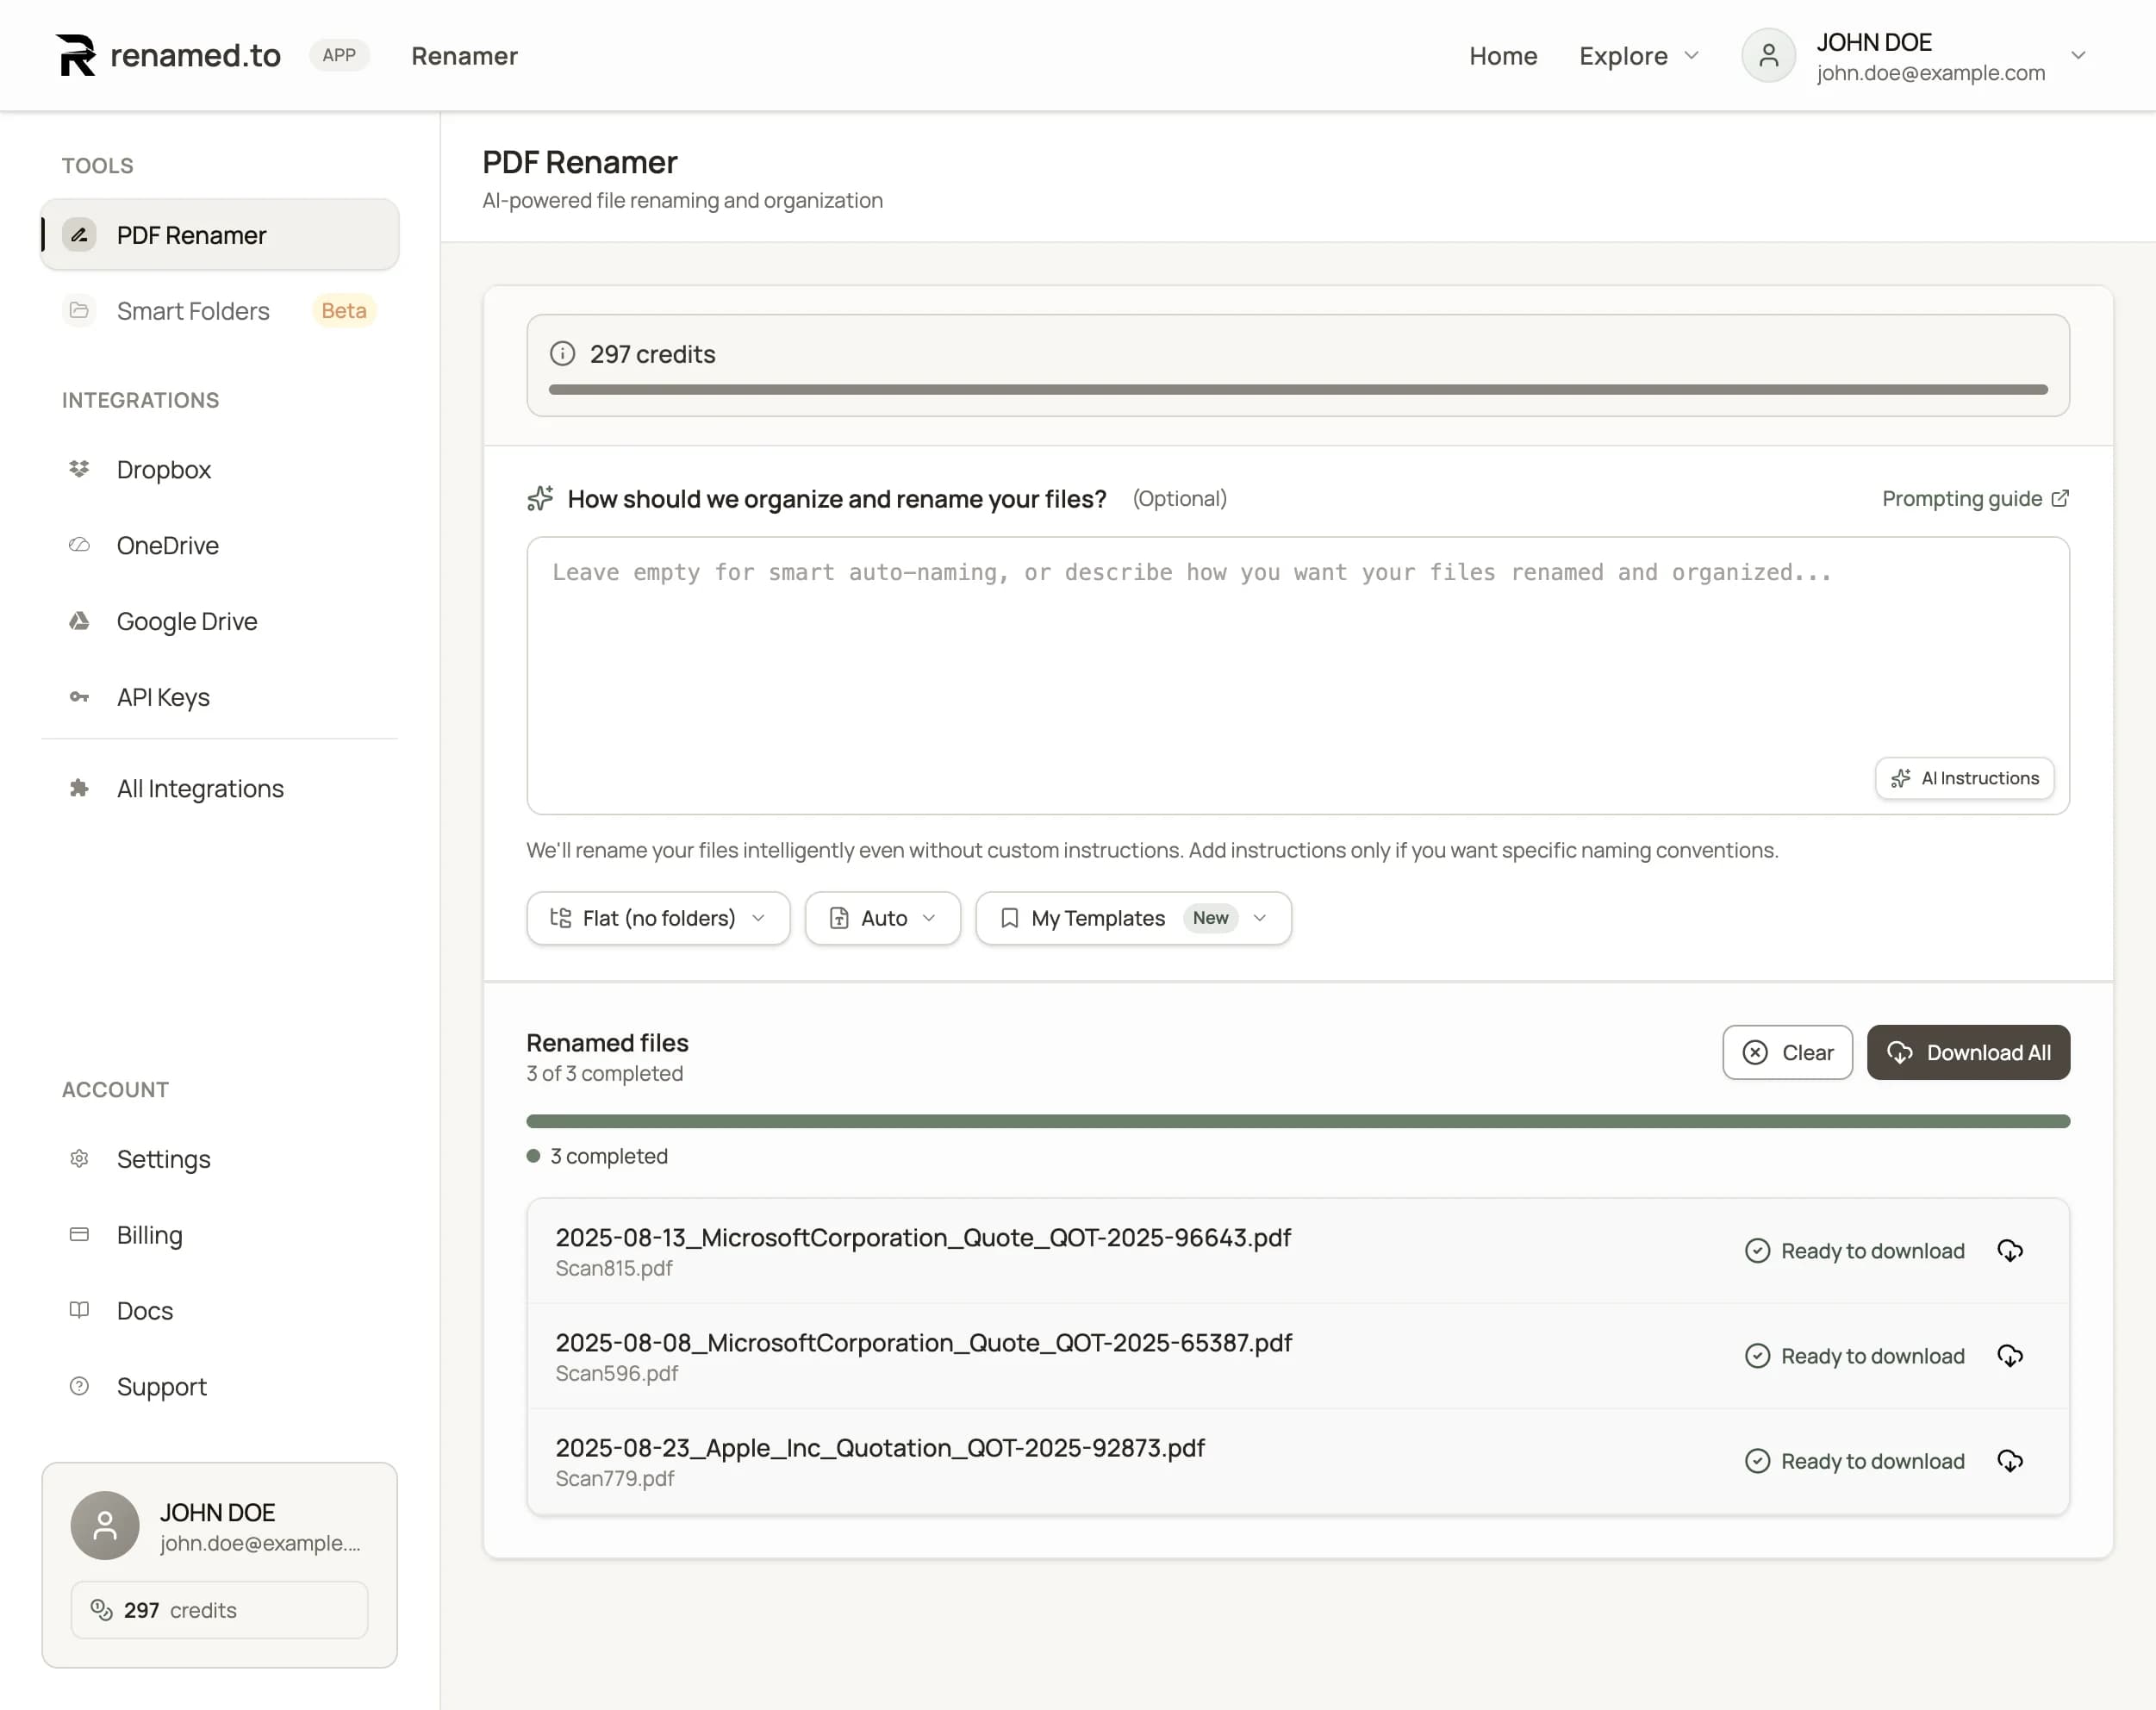Open the Dropbox integration
Screen dimensions: 2156x1710
pyautogui.click(x=163, y=469)
